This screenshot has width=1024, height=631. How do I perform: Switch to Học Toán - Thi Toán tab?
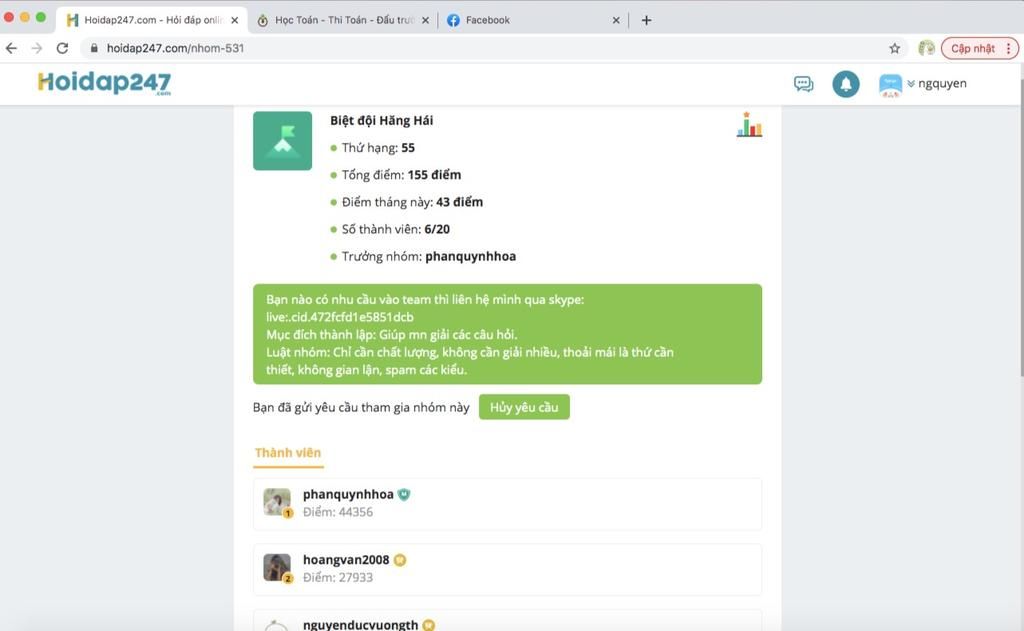343,20
